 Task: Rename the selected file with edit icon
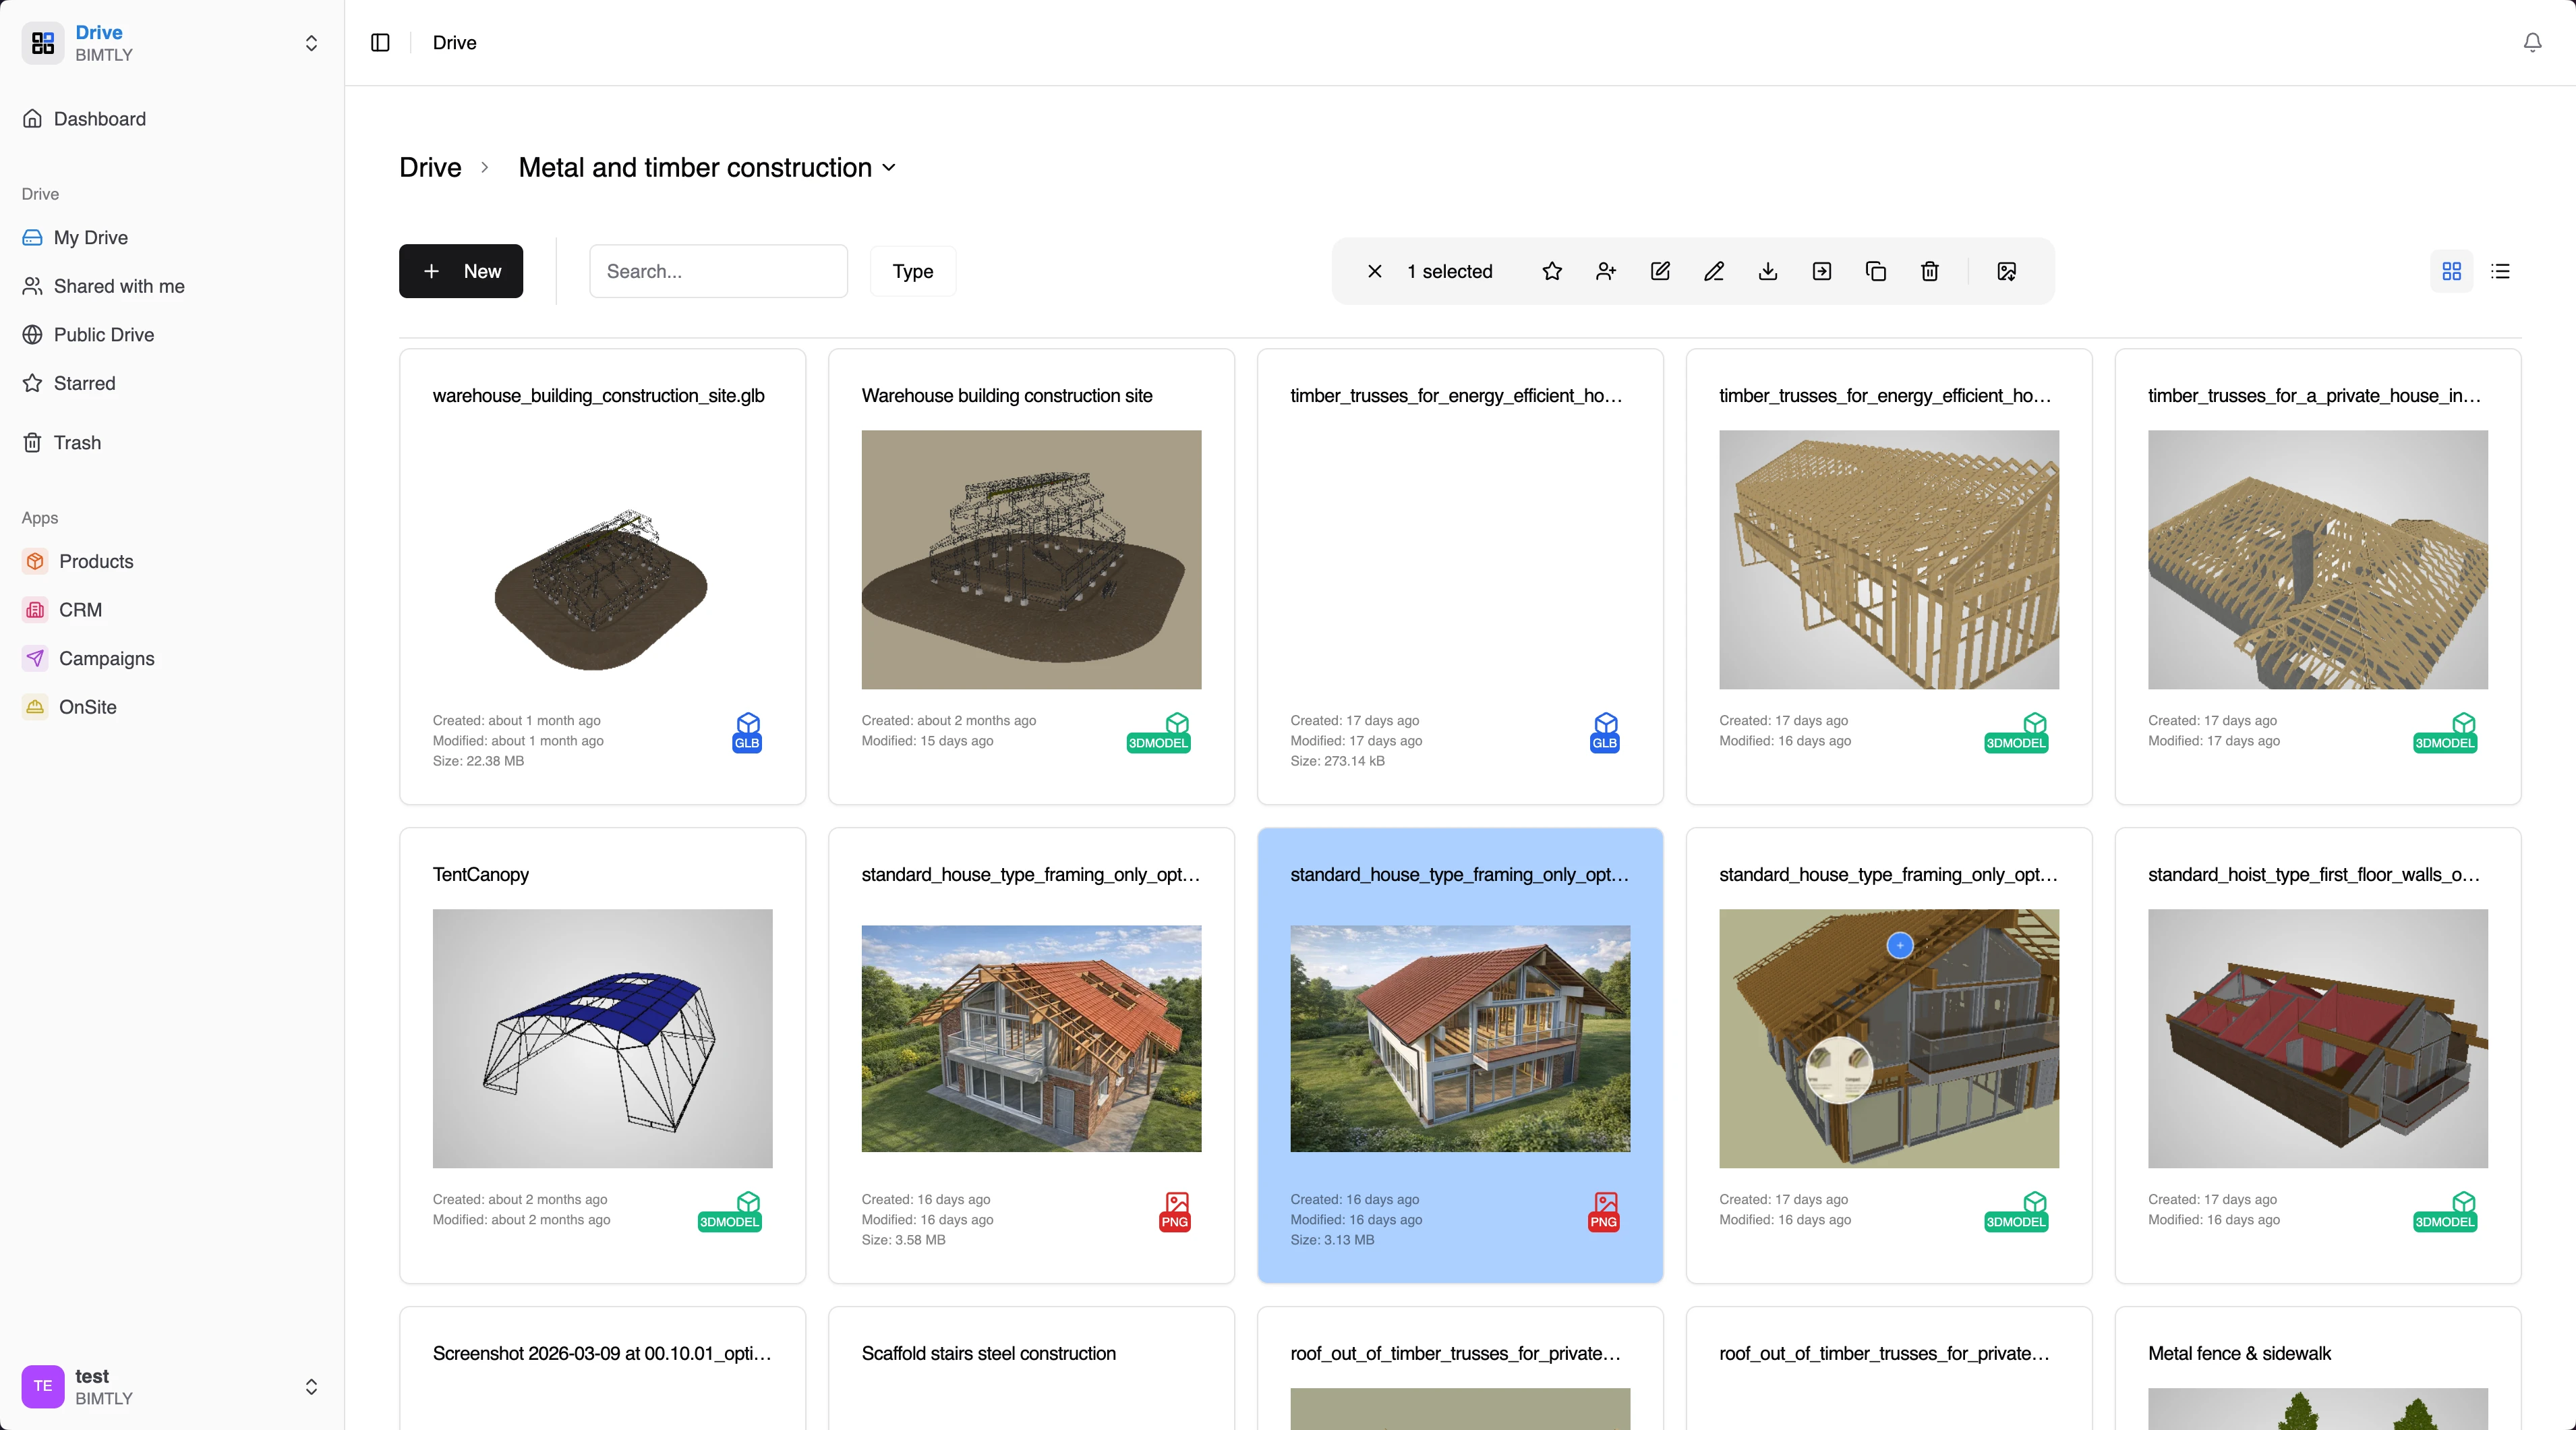(x=1714, y=271)
